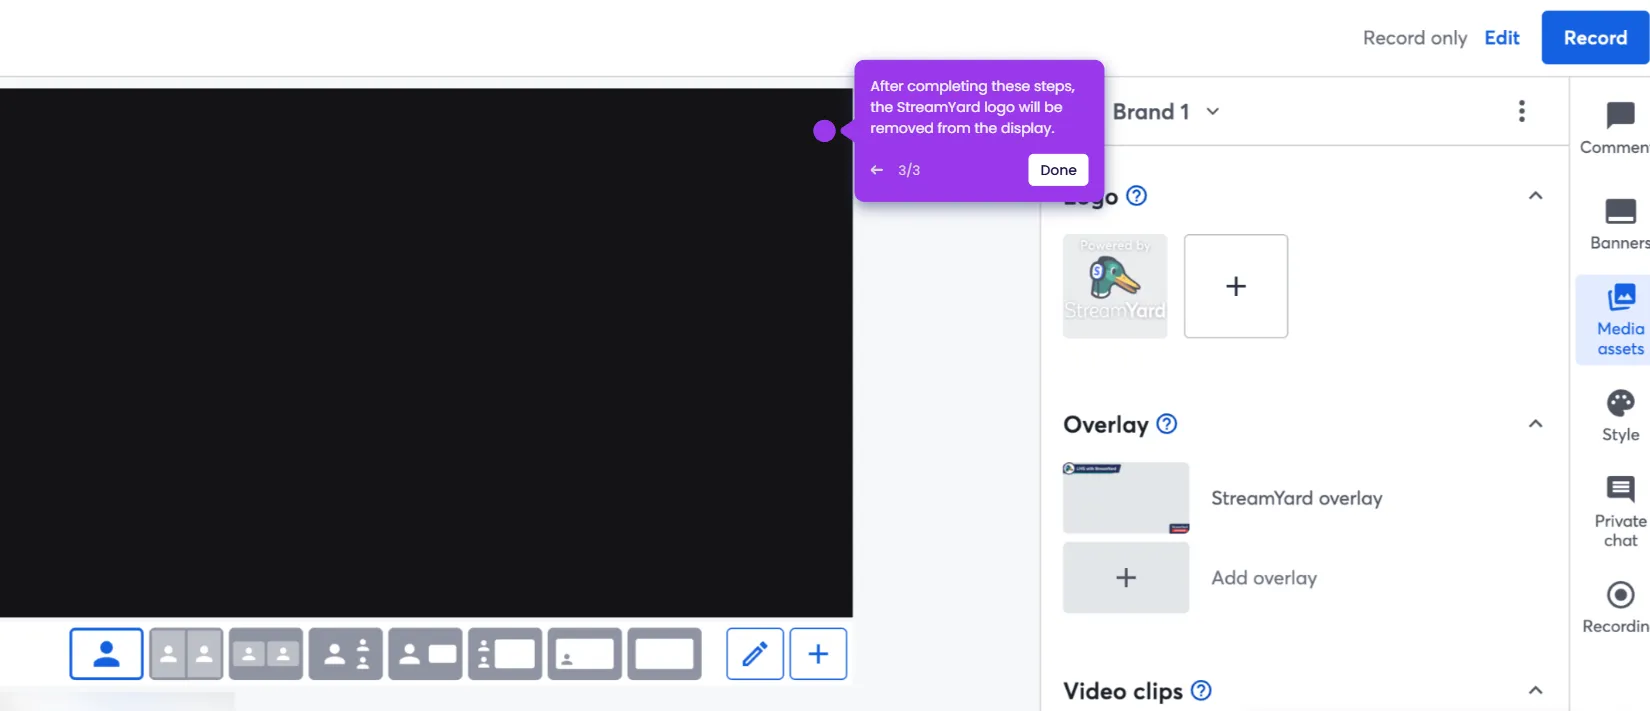1650x711 pixels.
Task: Show help for the Overlay section
Action: (x=1167, y=424)
